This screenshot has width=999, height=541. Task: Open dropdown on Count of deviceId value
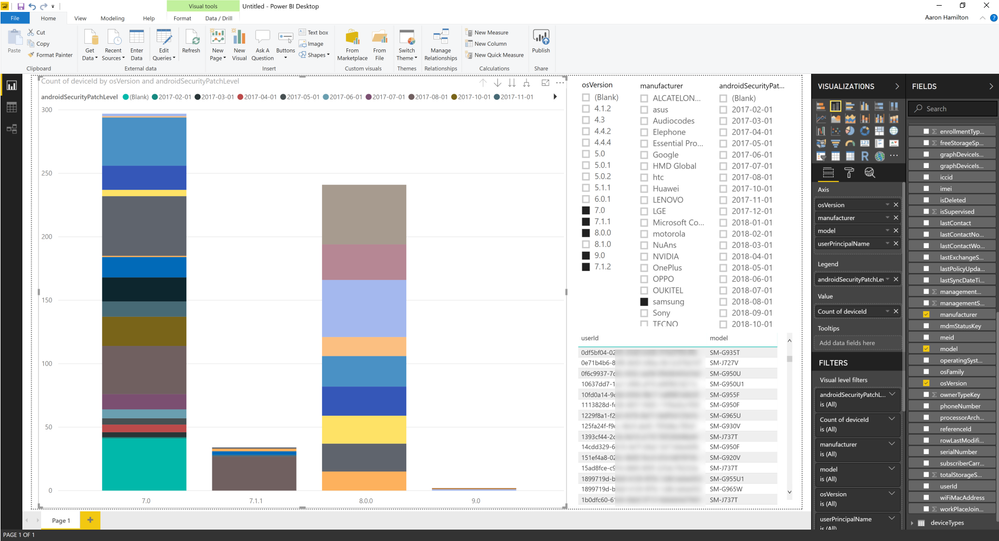(887, 312)
